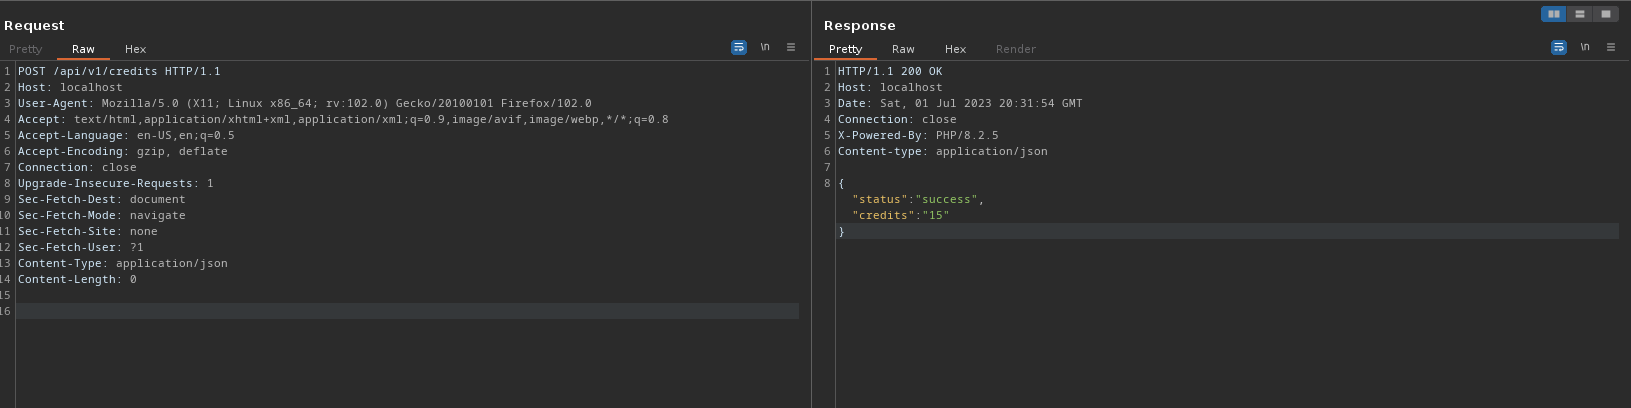Click the "credits":"15" line in response

900,215
